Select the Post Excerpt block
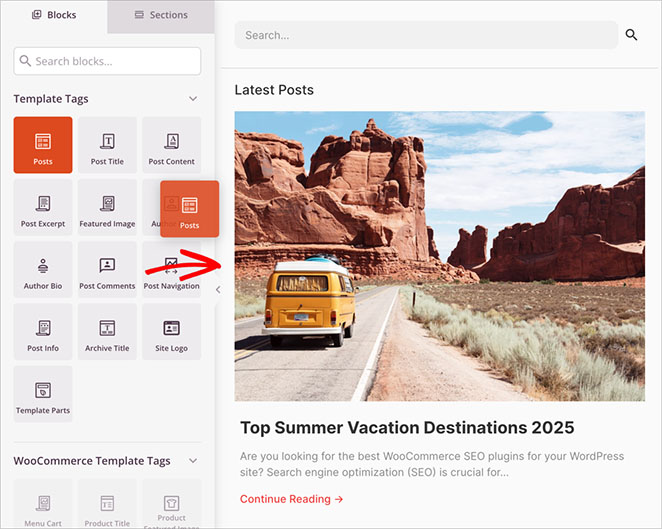The width and height of the screenshot is (662, 529). [43, 208]
